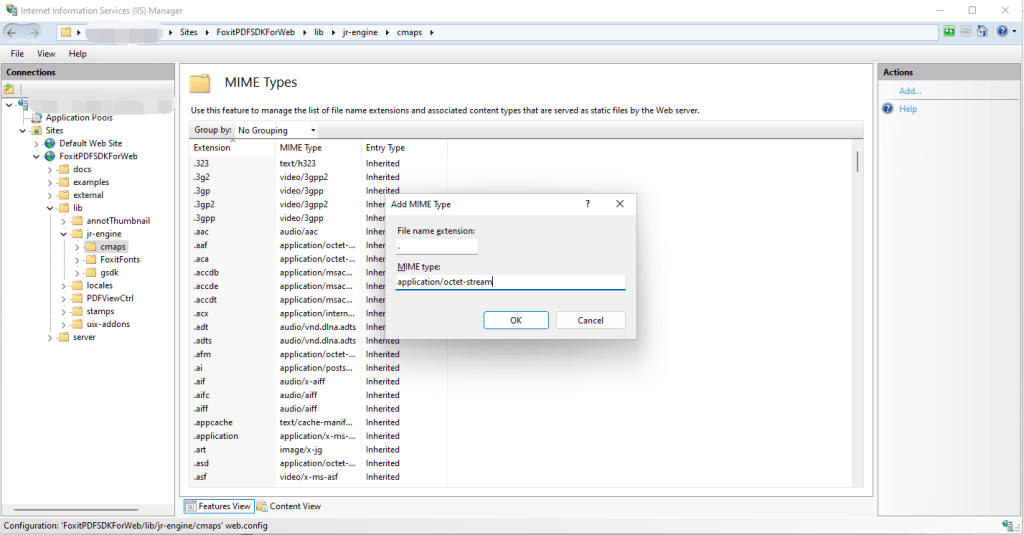This screenshot has width=1024, height=535.
Task: Click the File name extension field
Action: [437, 246]
